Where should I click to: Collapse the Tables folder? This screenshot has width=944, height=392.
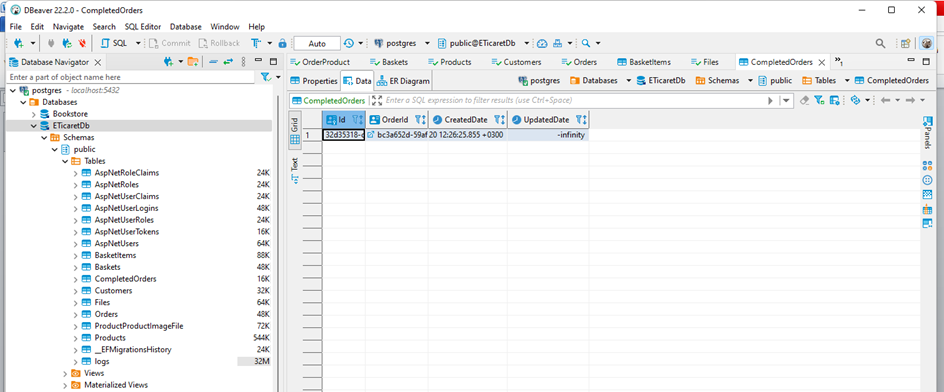tap(64, 161)
